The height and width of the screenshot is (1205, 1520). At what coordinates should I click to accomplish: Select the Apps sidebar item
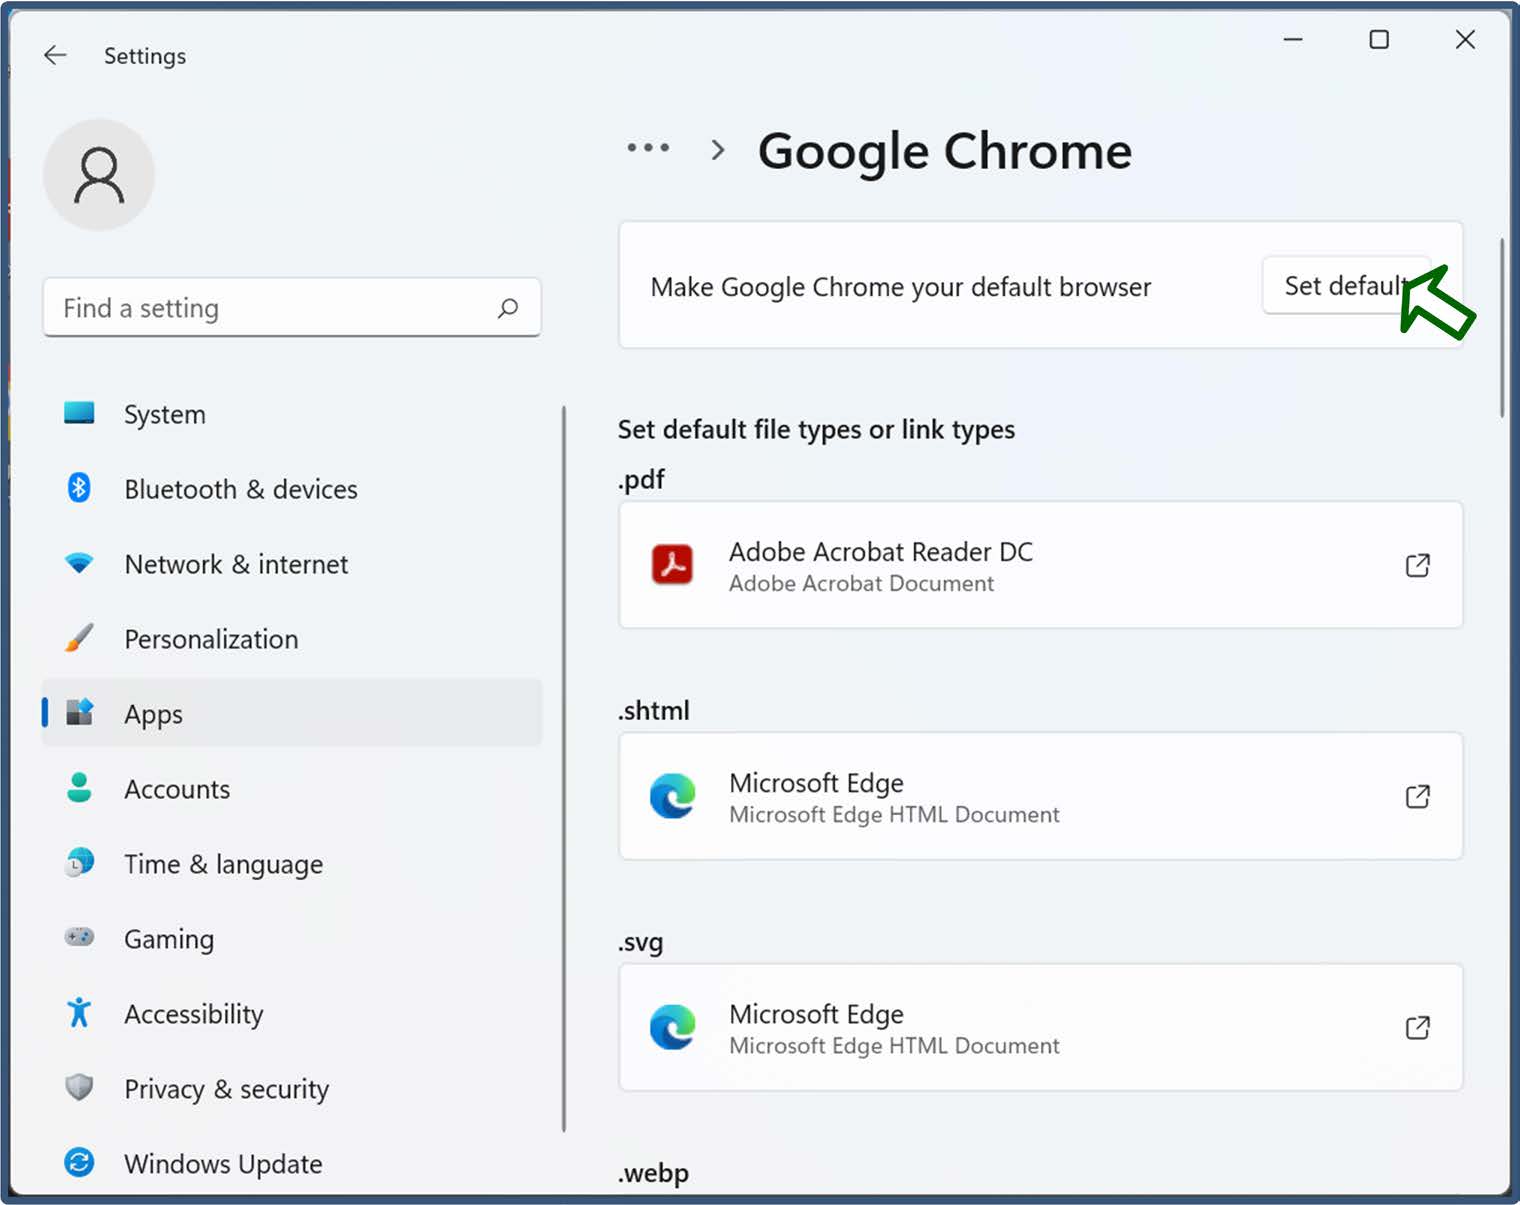[x=292, y=712]
